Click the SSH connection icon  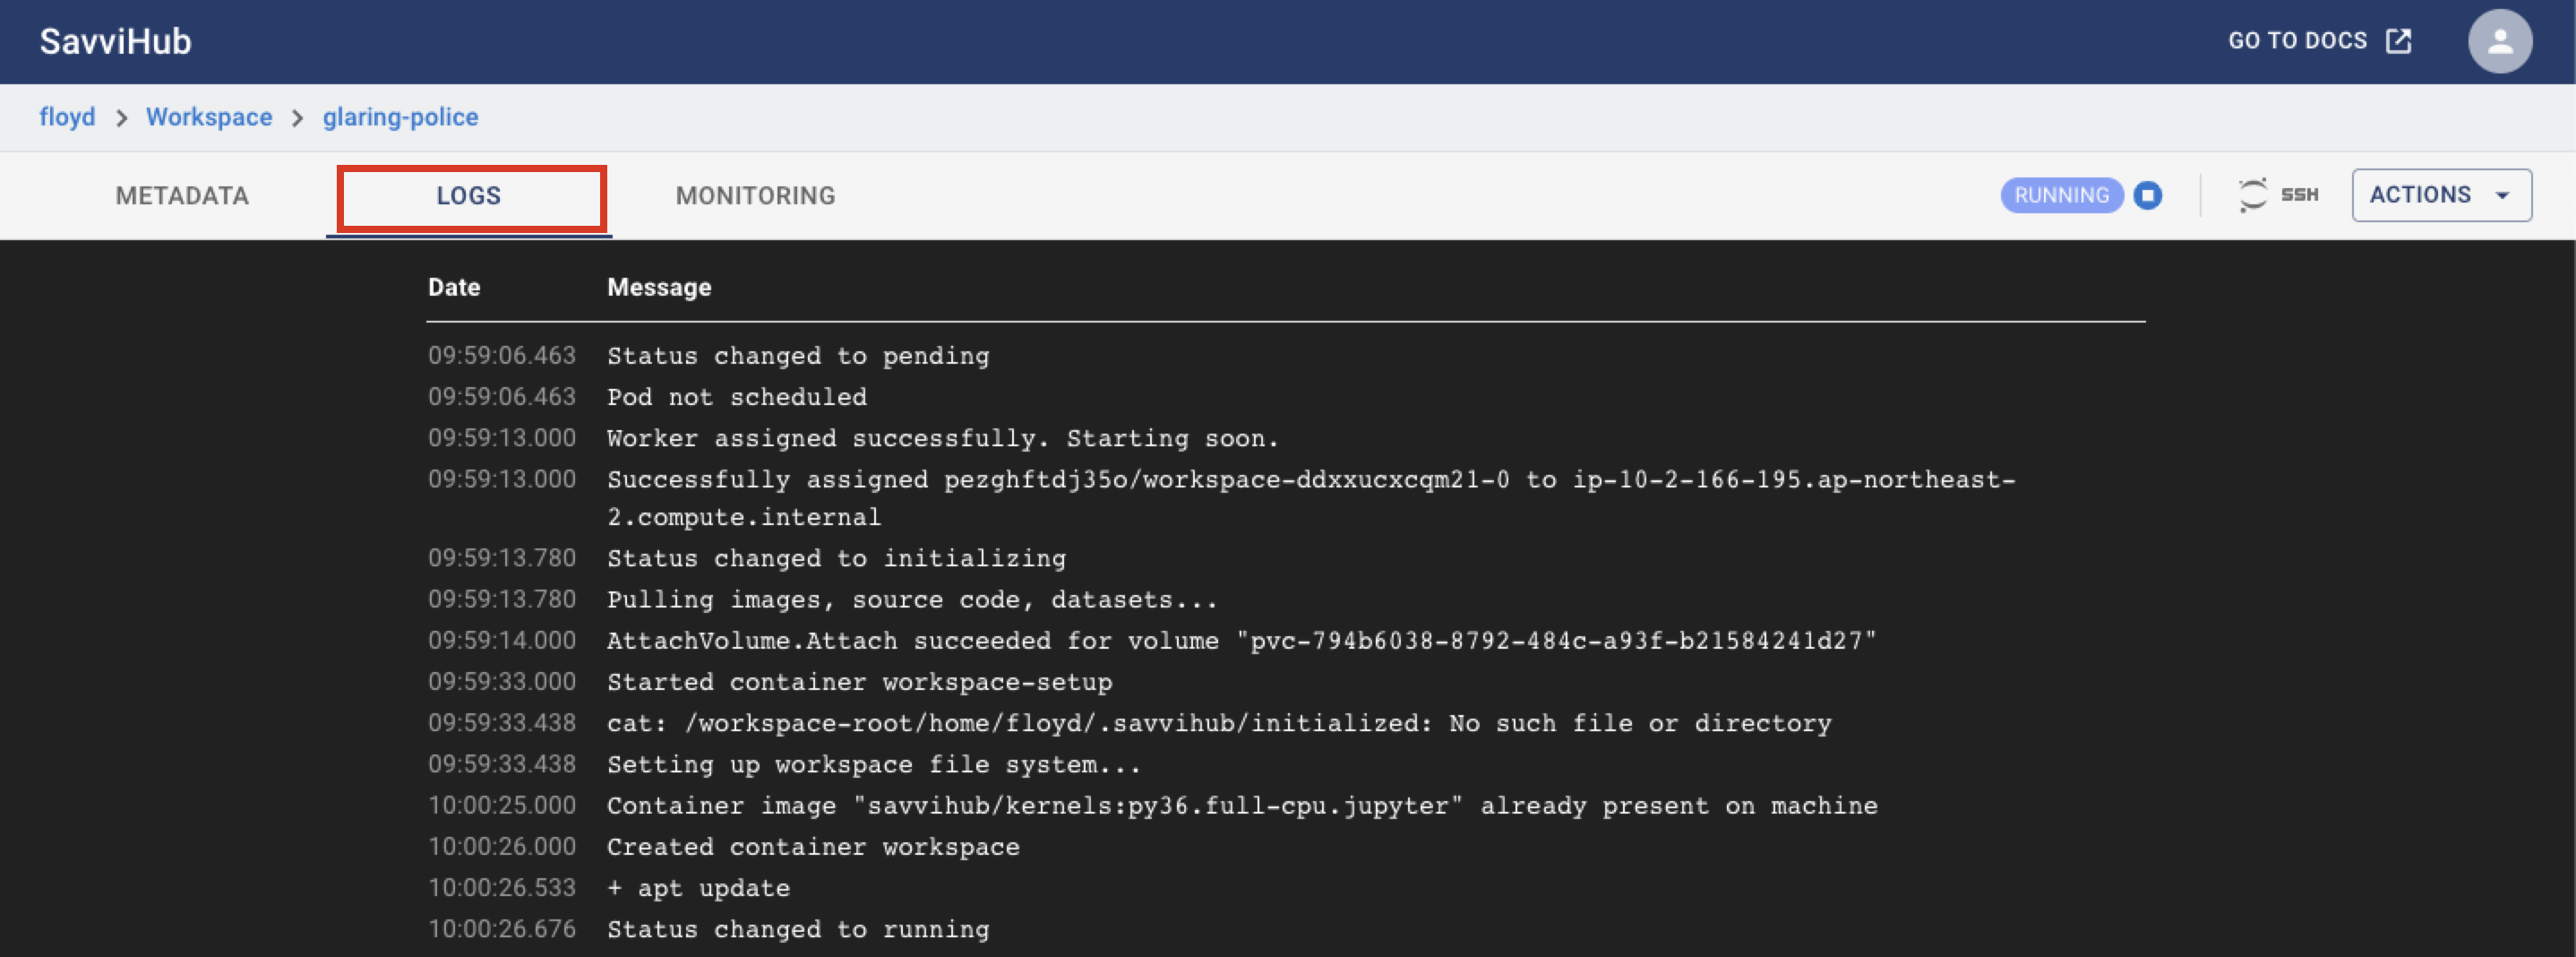(2252, 195)
